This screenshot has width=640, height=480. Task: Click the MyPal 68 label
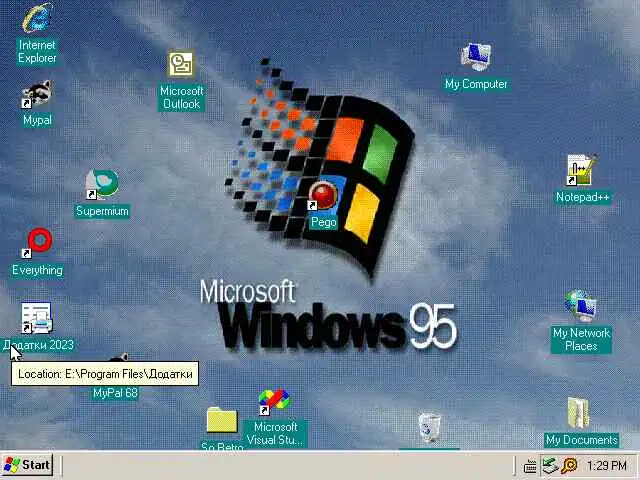pyautogui.click(x=115, y=393)
